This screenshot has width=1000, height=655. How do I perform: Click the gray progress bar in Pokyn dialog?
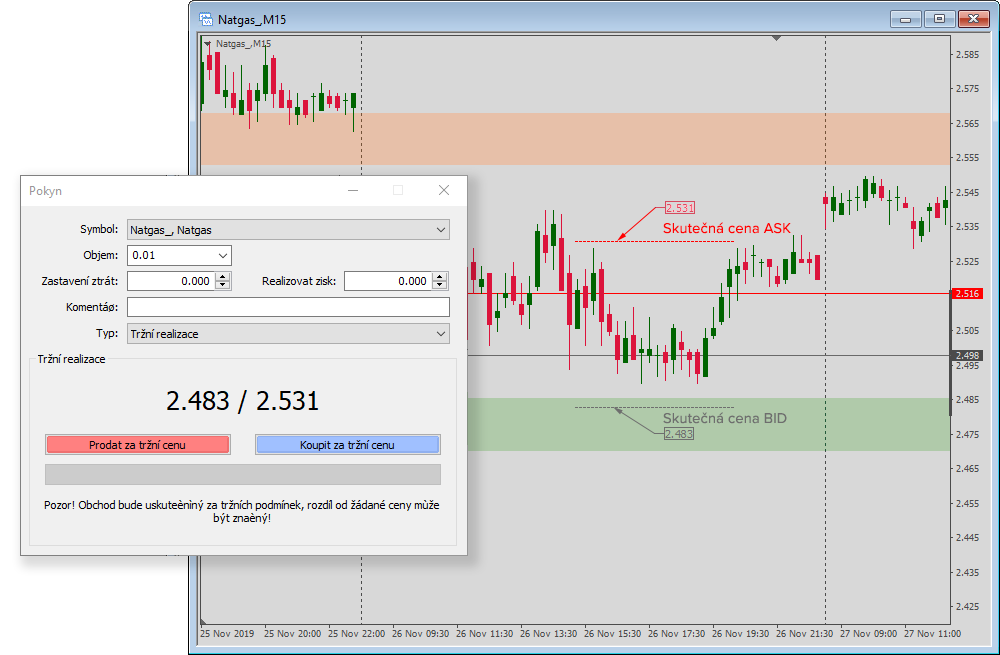[x=243, y=475]
